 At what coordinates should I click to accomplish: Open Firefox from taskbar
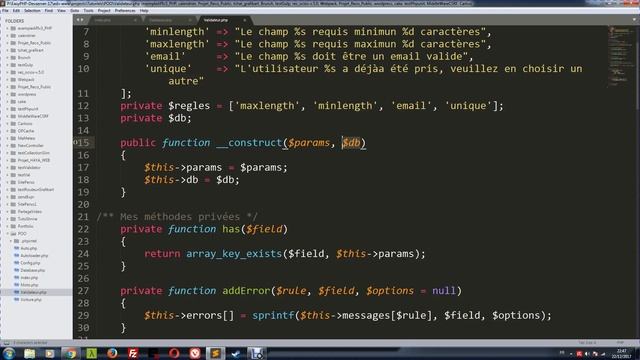pyautogui.click(x=112, y=353)
